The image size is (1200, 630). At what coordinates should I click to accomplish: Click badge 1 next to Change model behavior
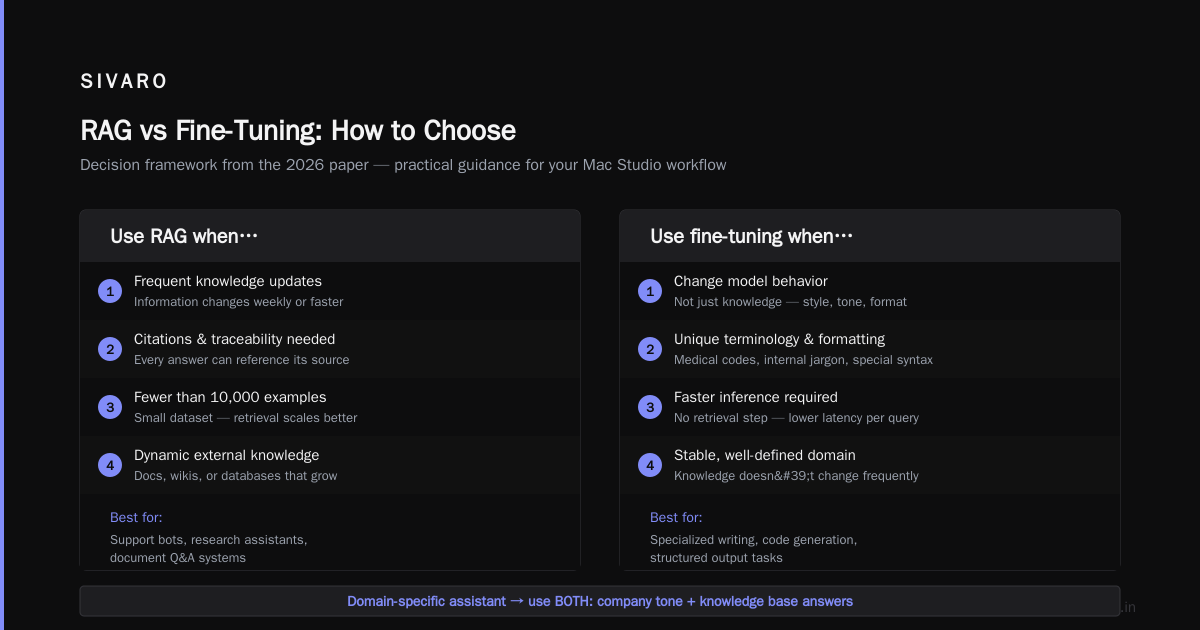pyautogui.click(x=650, y=291)
